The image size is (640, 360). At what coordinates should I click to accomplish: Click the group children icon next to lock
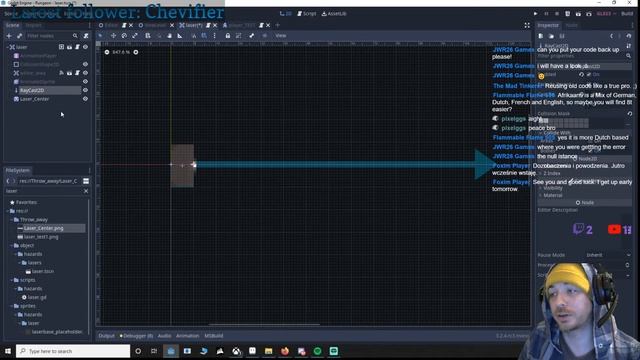pyautogui.click(x=239, y=36)
